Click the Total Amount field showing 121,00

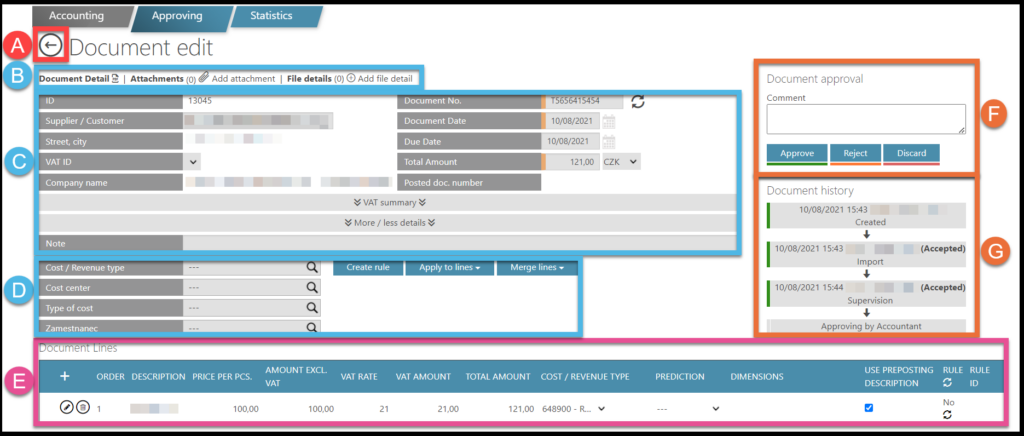point(570,161)
